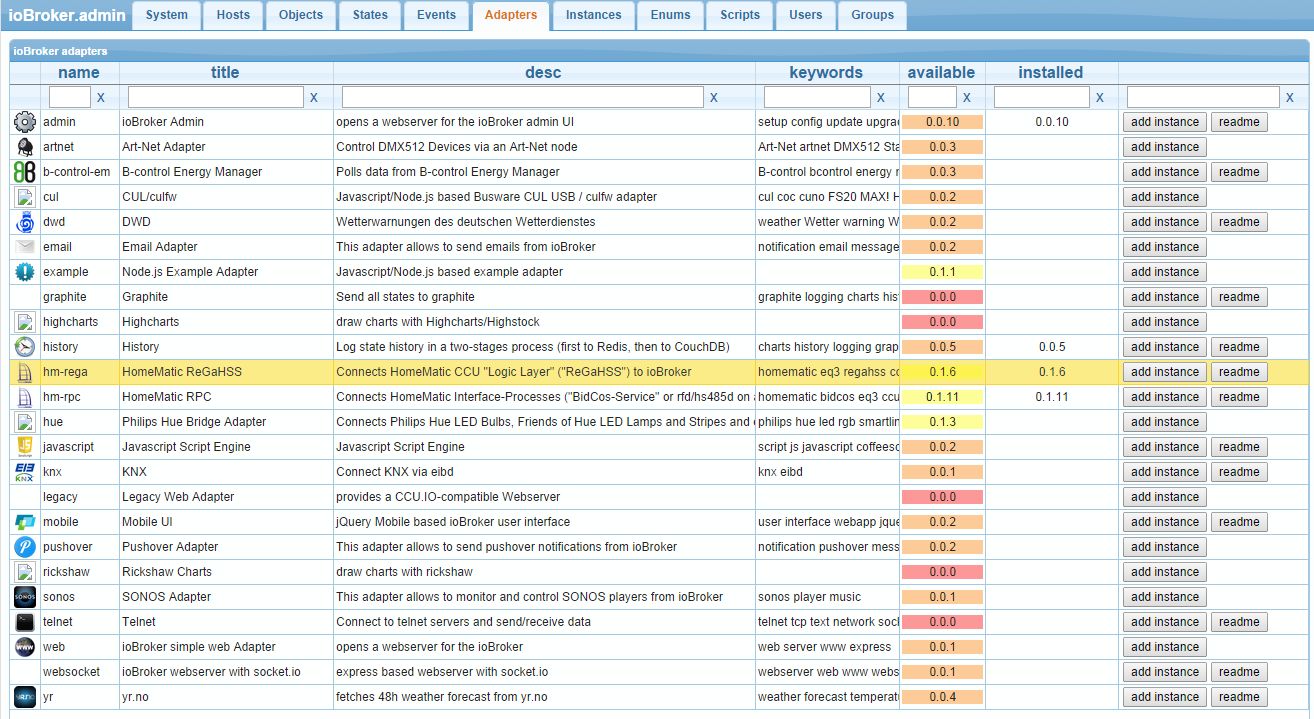Click the highcharts adapter broken-image icon

[x=25, y=322]
